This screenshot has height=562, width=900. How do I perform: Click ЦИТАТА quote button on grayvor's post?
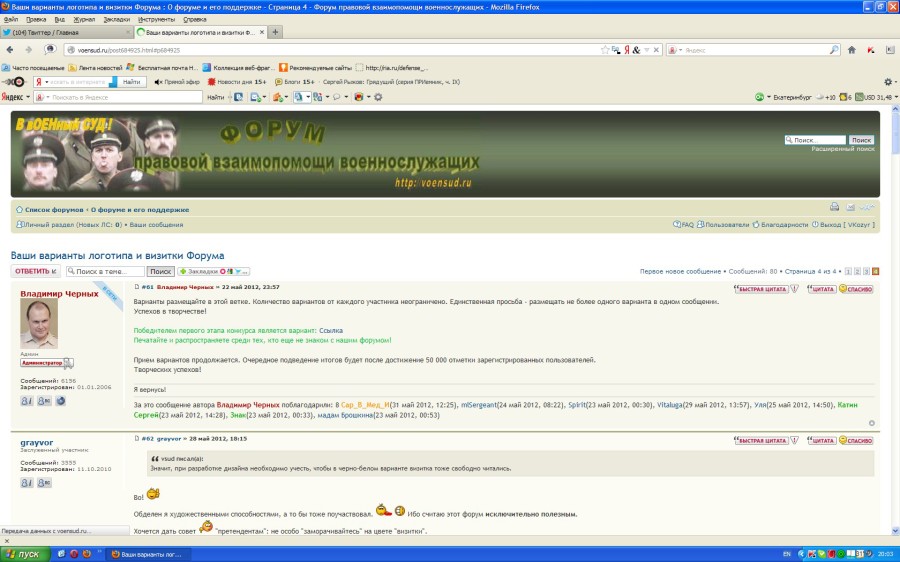(821, 440)
